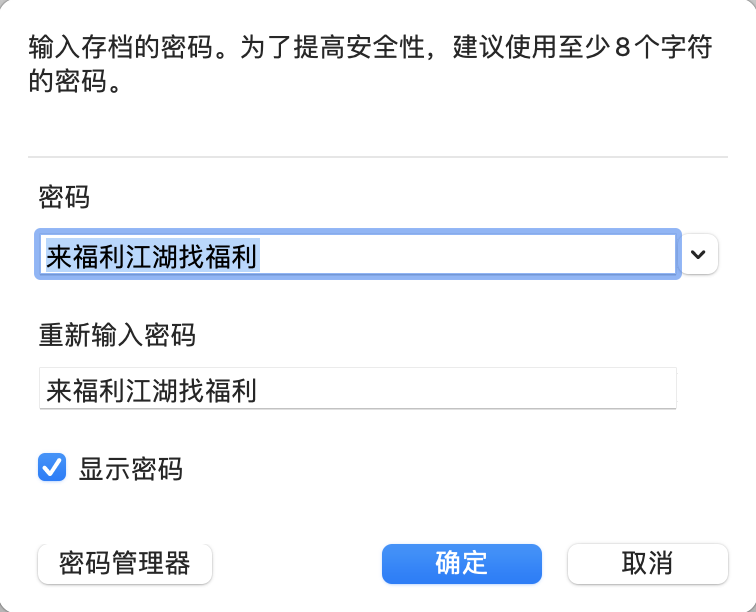756x612 pixels.
Task: Cancel the dialog with 取消
Action: pos(647,564)
